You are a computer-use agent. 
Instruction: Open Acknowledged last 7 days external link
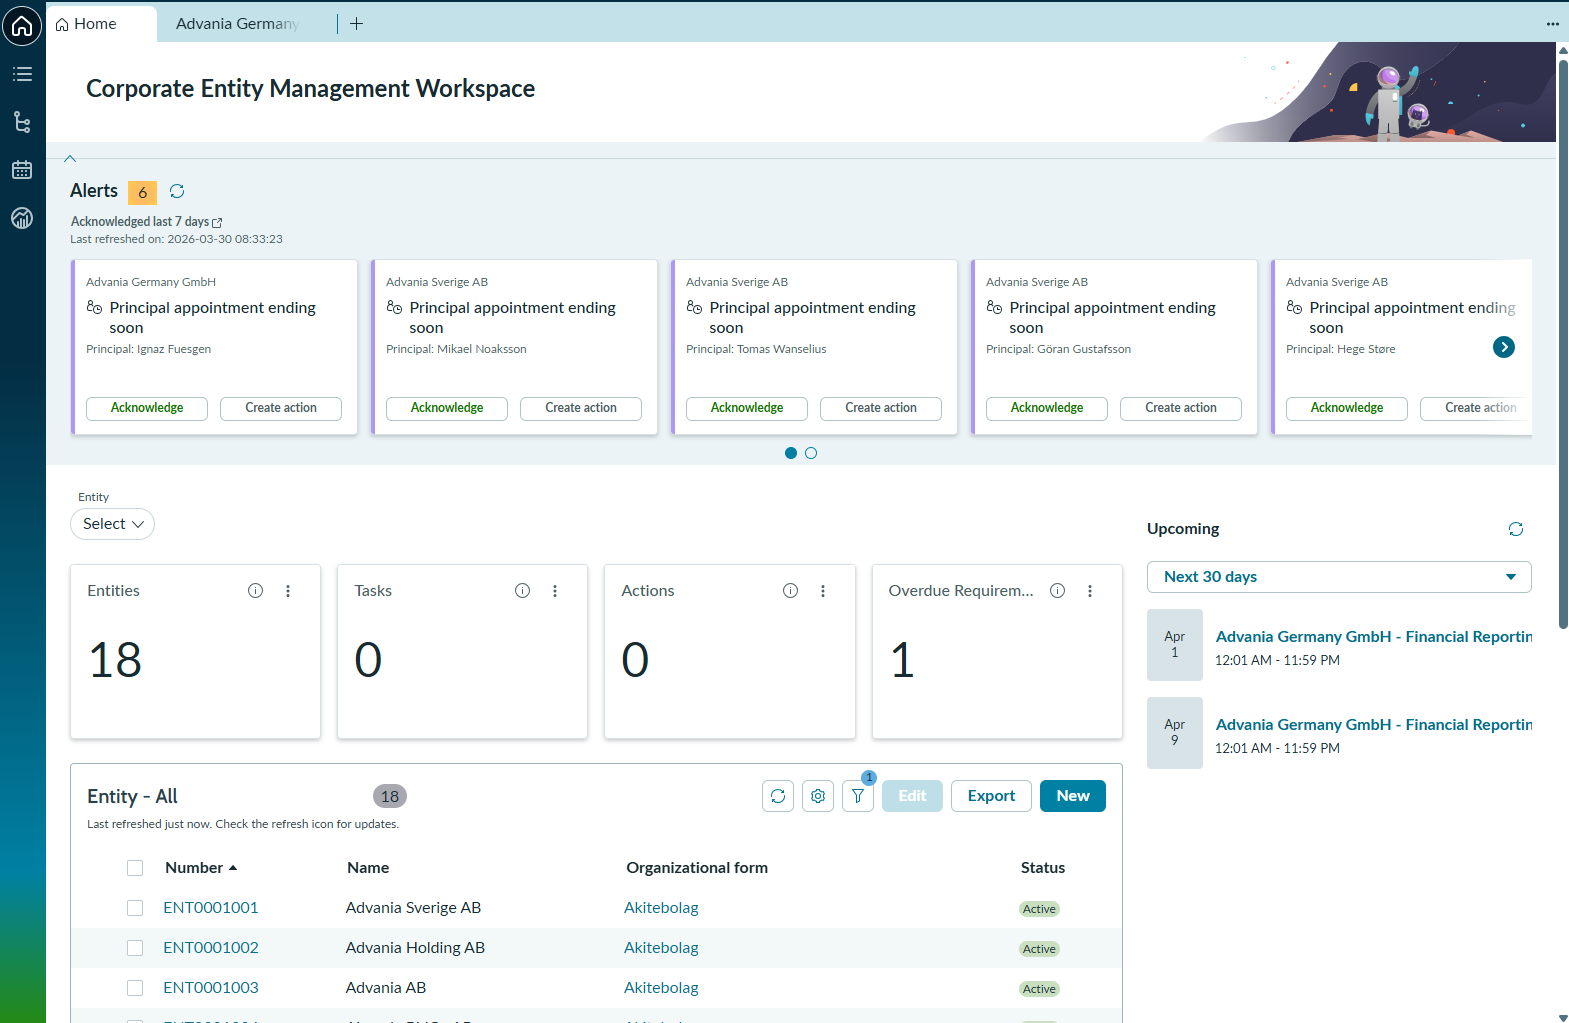pos(146,222)
